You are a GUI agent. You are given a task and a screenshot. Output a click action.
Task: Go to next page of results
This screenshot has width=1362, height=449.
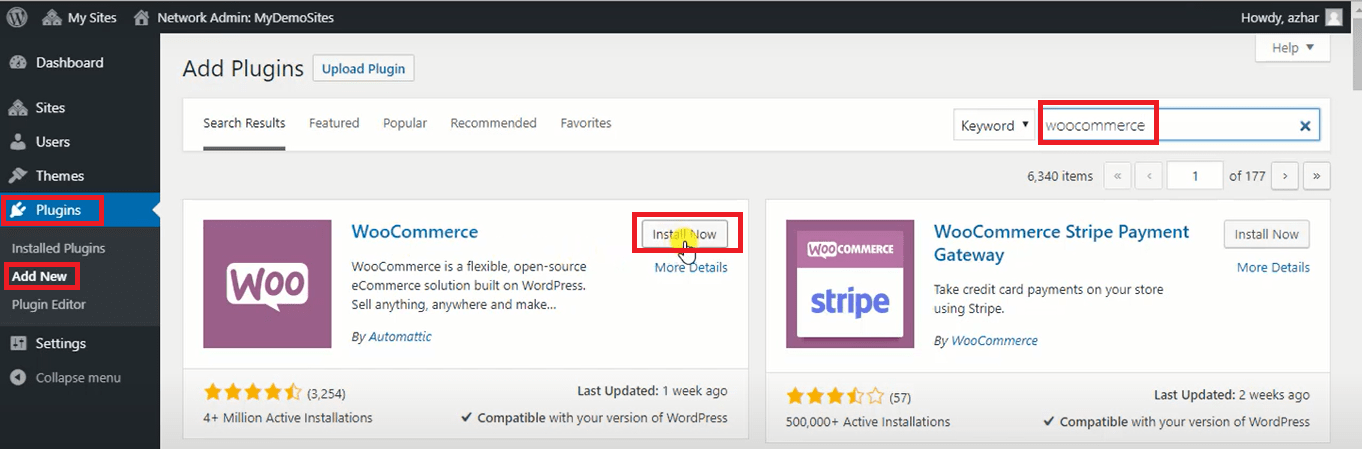[x=1285, y=176]
